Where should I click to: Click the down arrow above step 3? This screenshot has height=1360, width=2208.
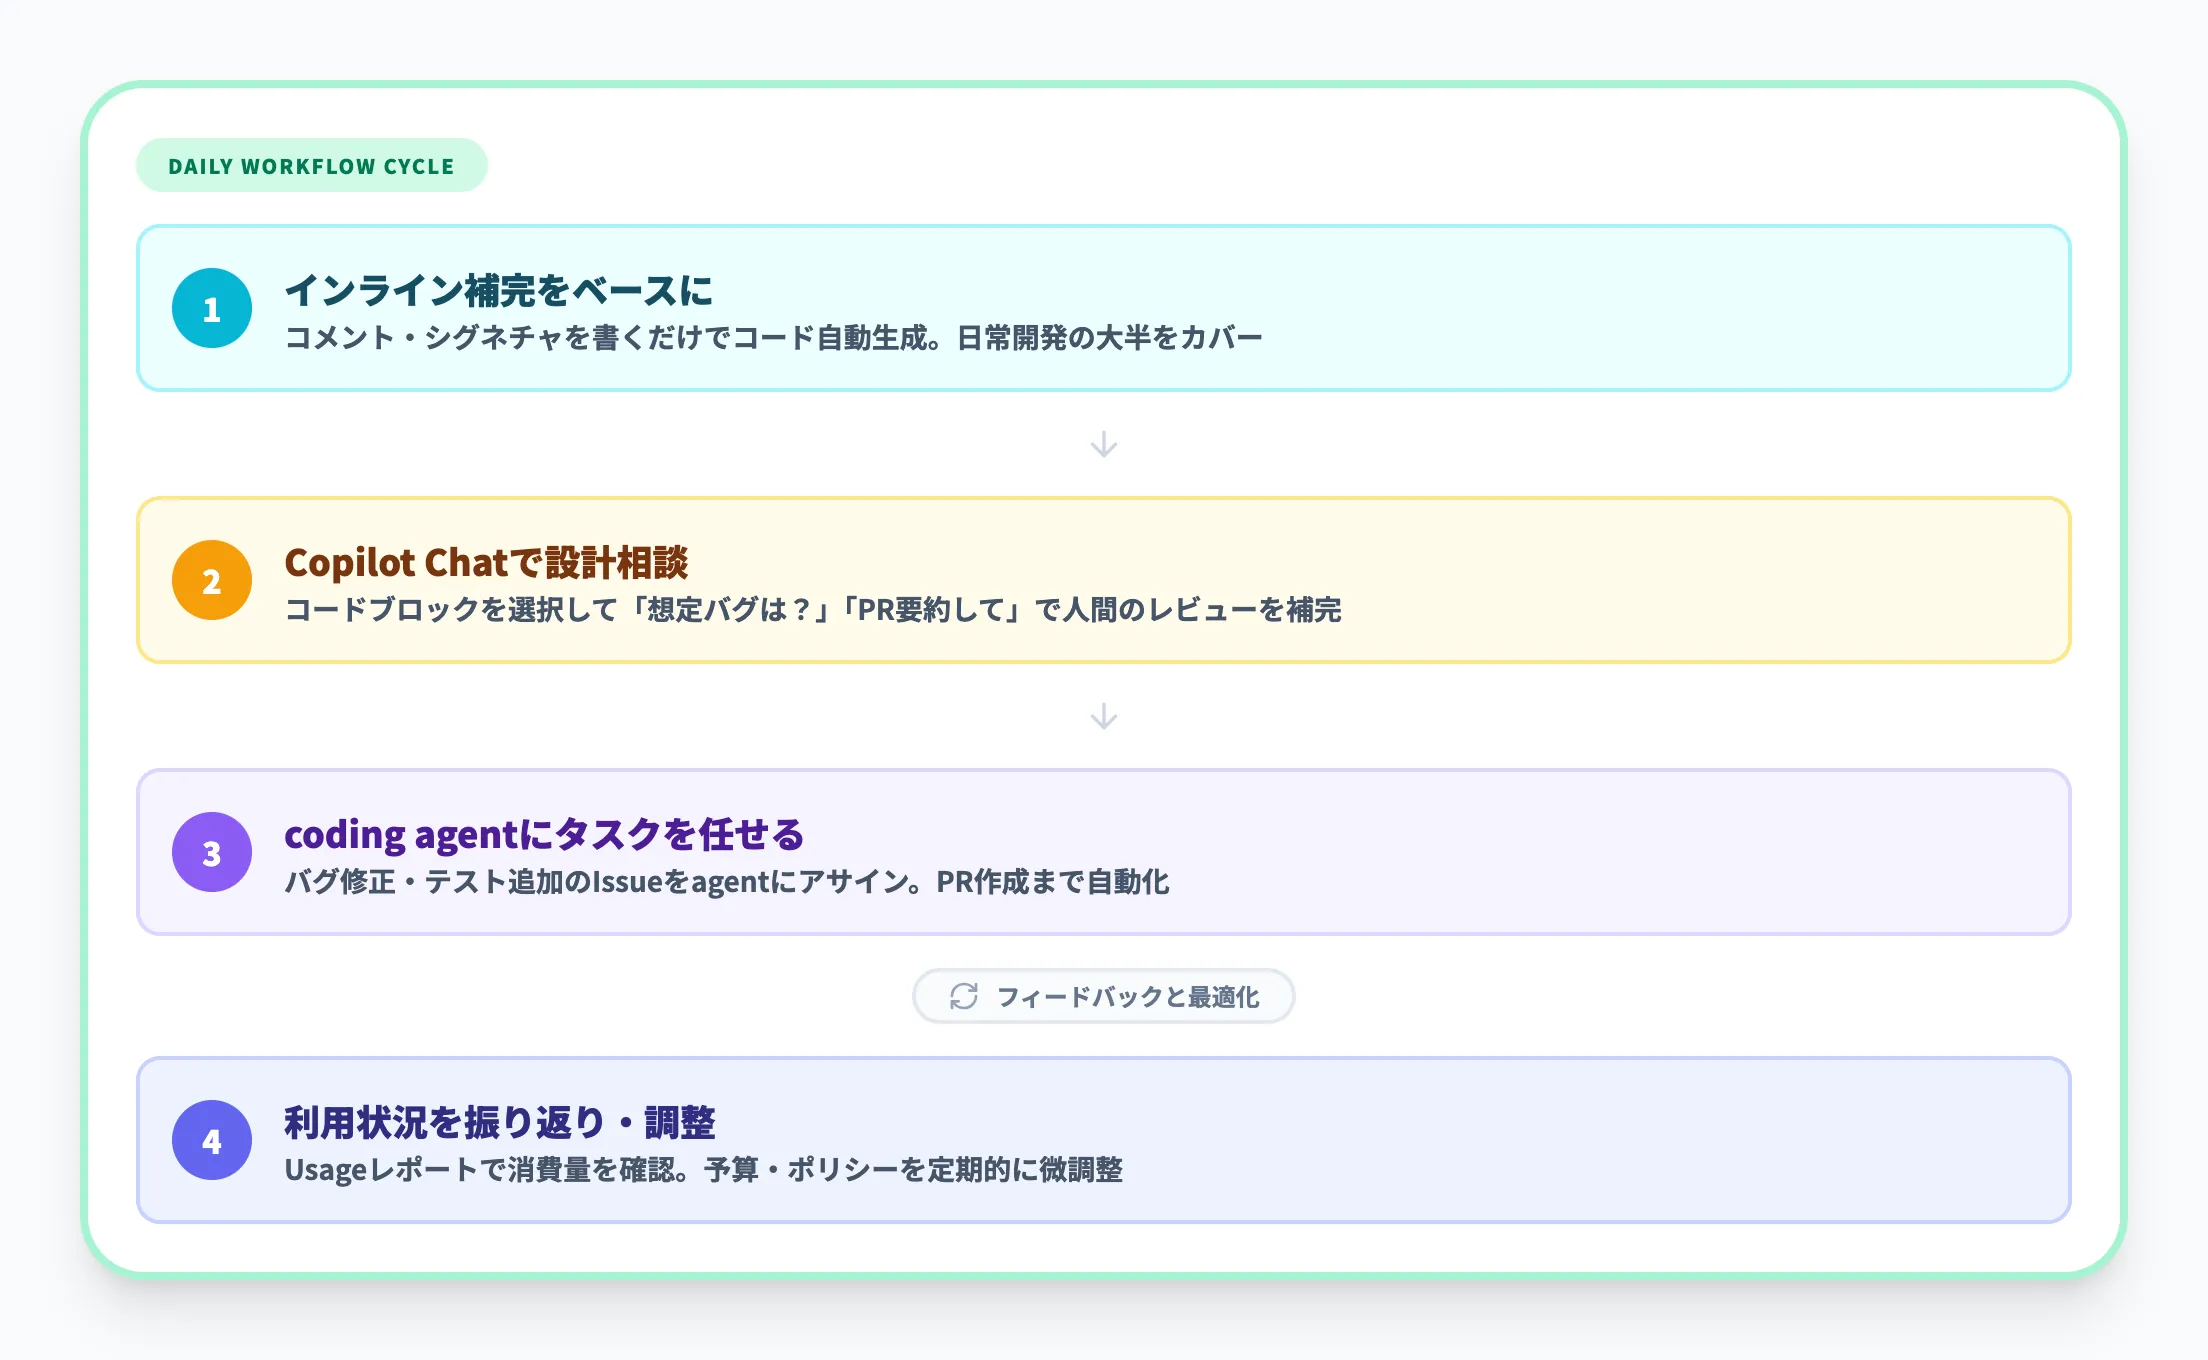coord(1103,716)
